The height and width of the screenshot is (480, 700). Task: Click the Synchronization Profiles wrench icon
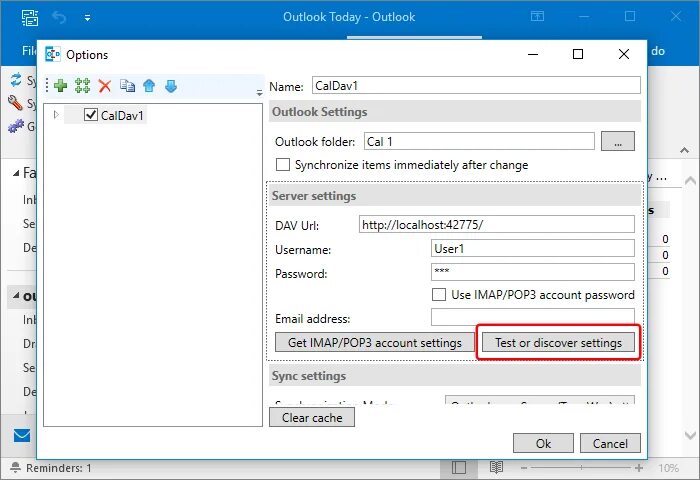(x=15, y=103)
